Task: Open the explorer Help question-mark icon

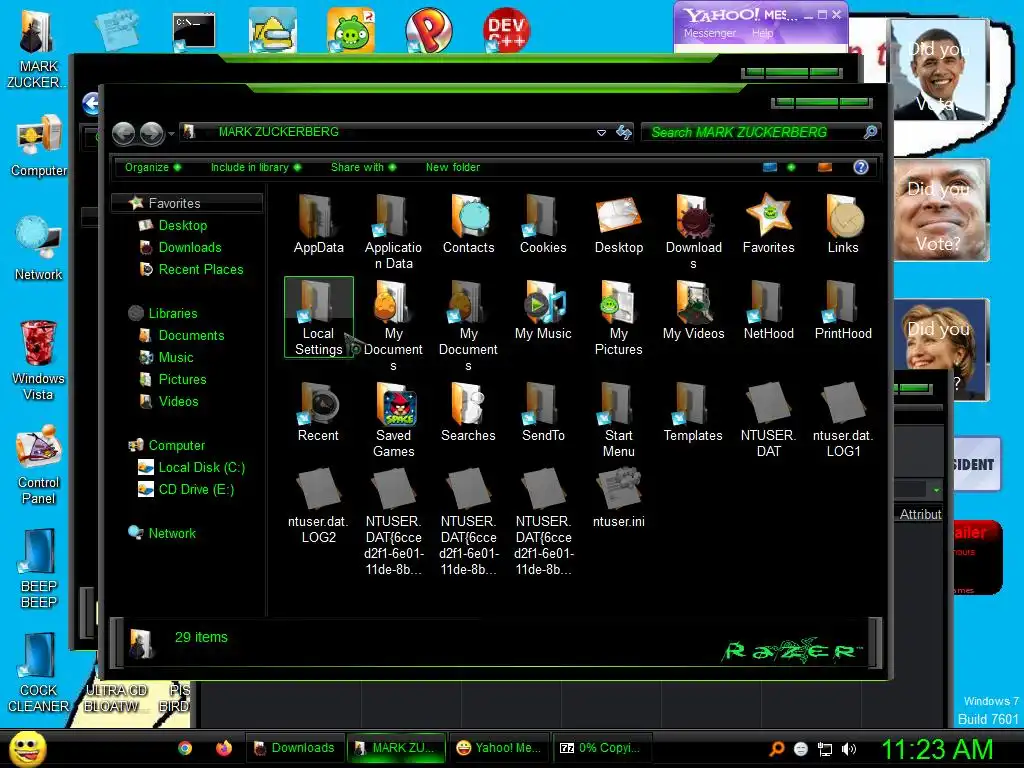Action: (x=861, y=167)
